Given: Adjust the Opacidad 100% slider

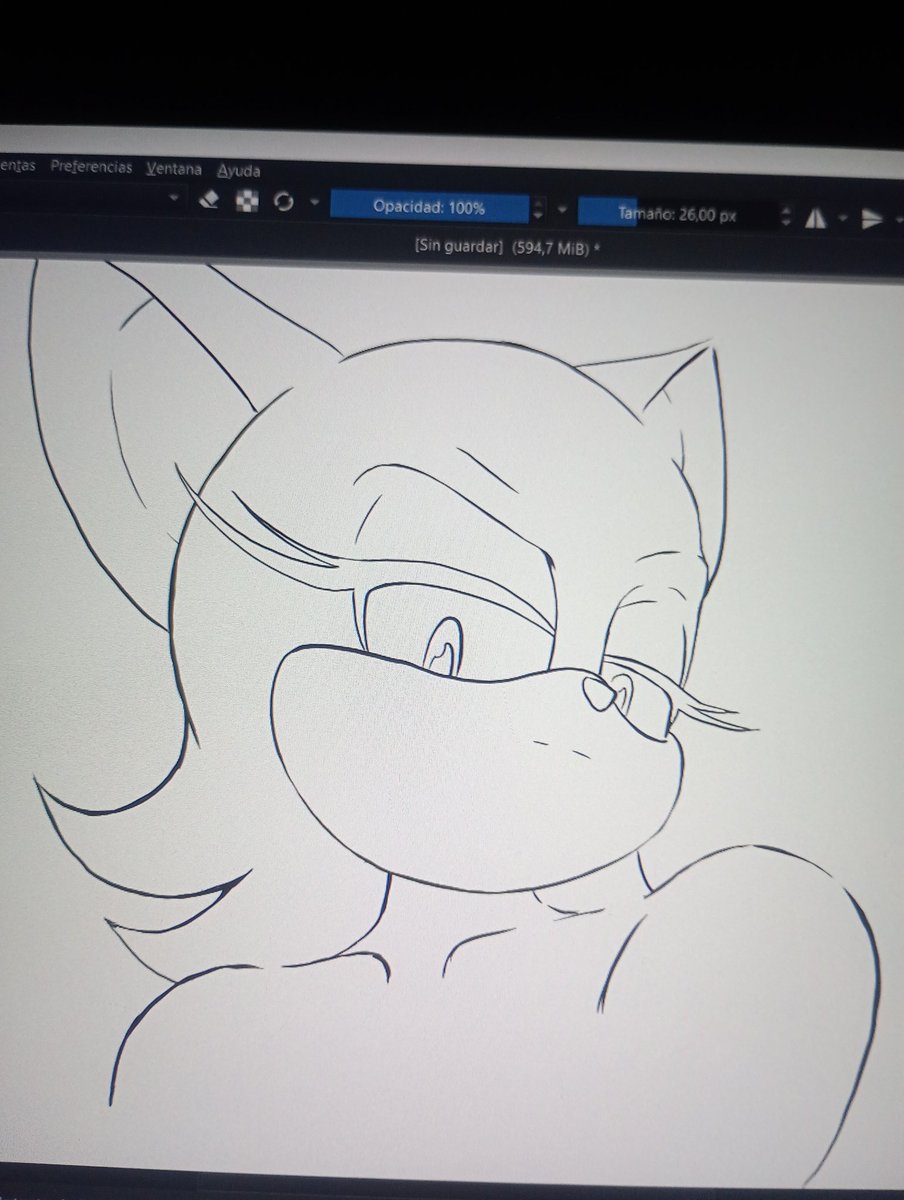Looking at the screenshot, I should (x=429, y=207).
